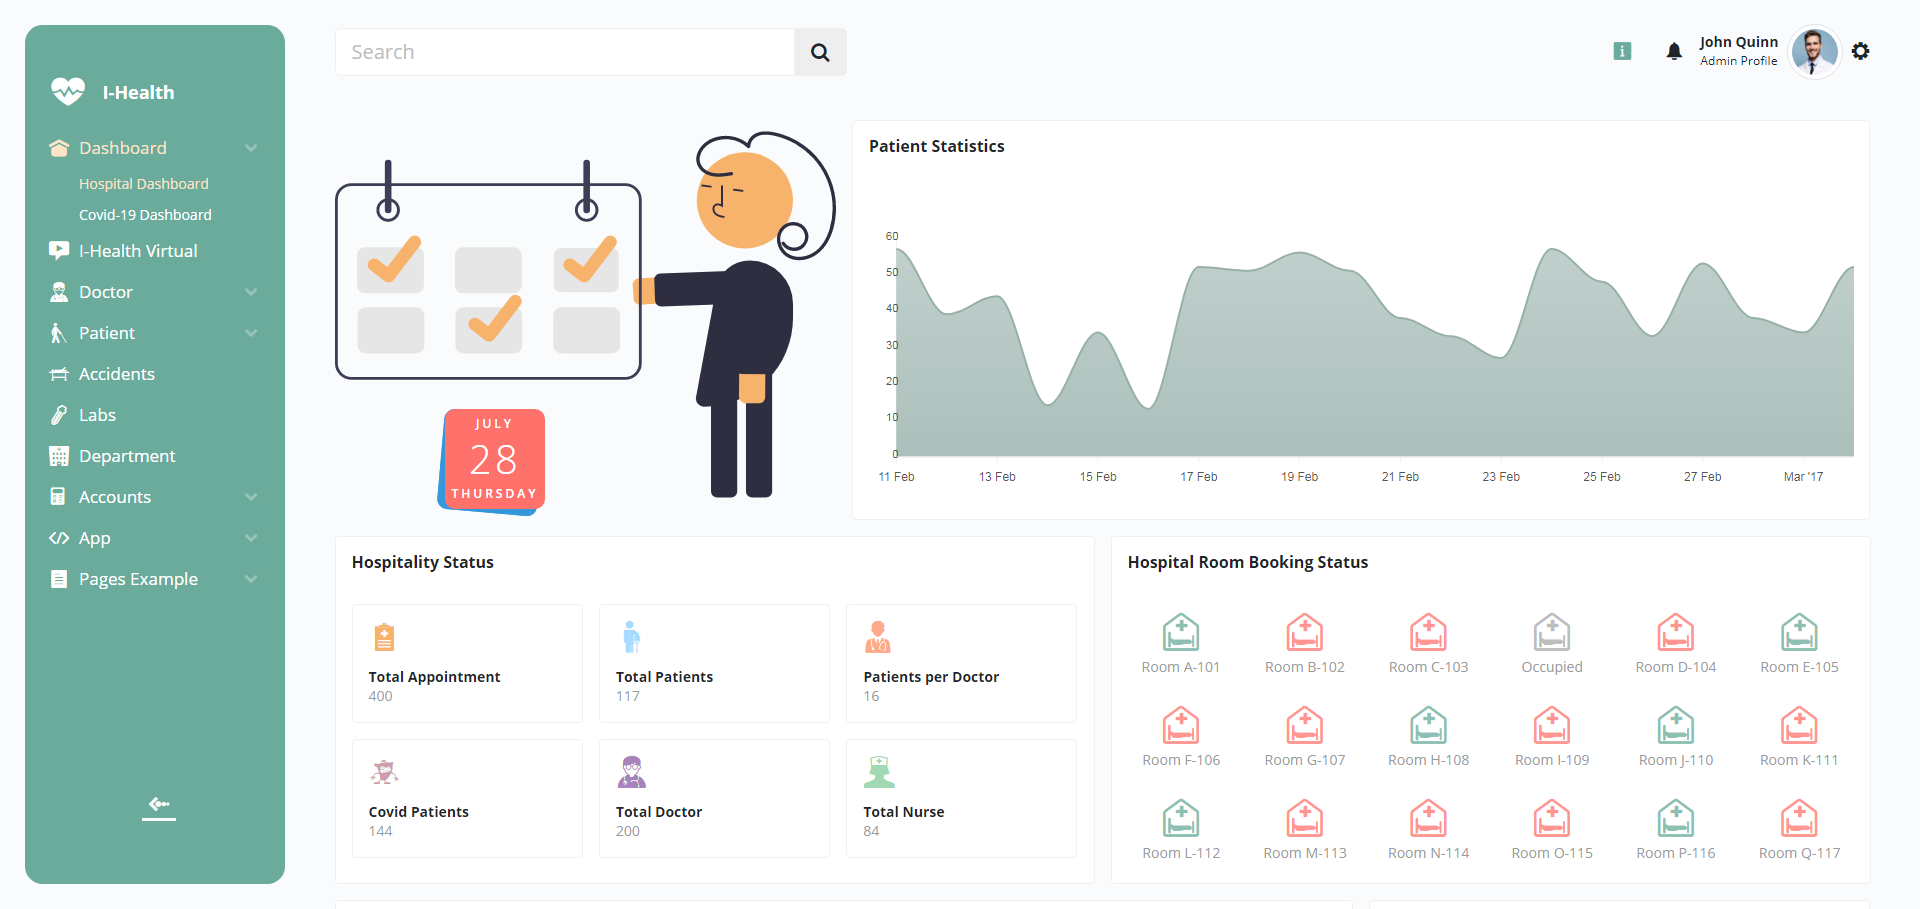Click Room H-108 bed icon
Screen dimensions: 1920x909
(1428, 725)
